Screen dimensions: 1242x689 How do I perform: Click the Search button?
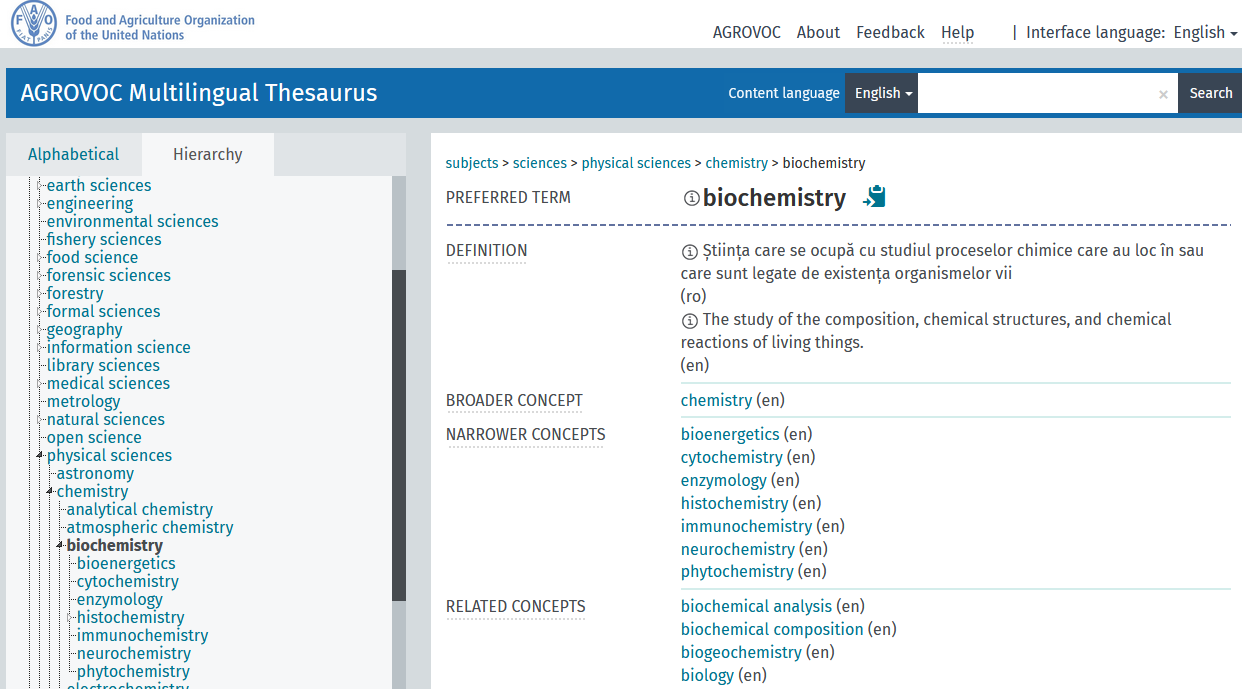(x=1210, y=93)
